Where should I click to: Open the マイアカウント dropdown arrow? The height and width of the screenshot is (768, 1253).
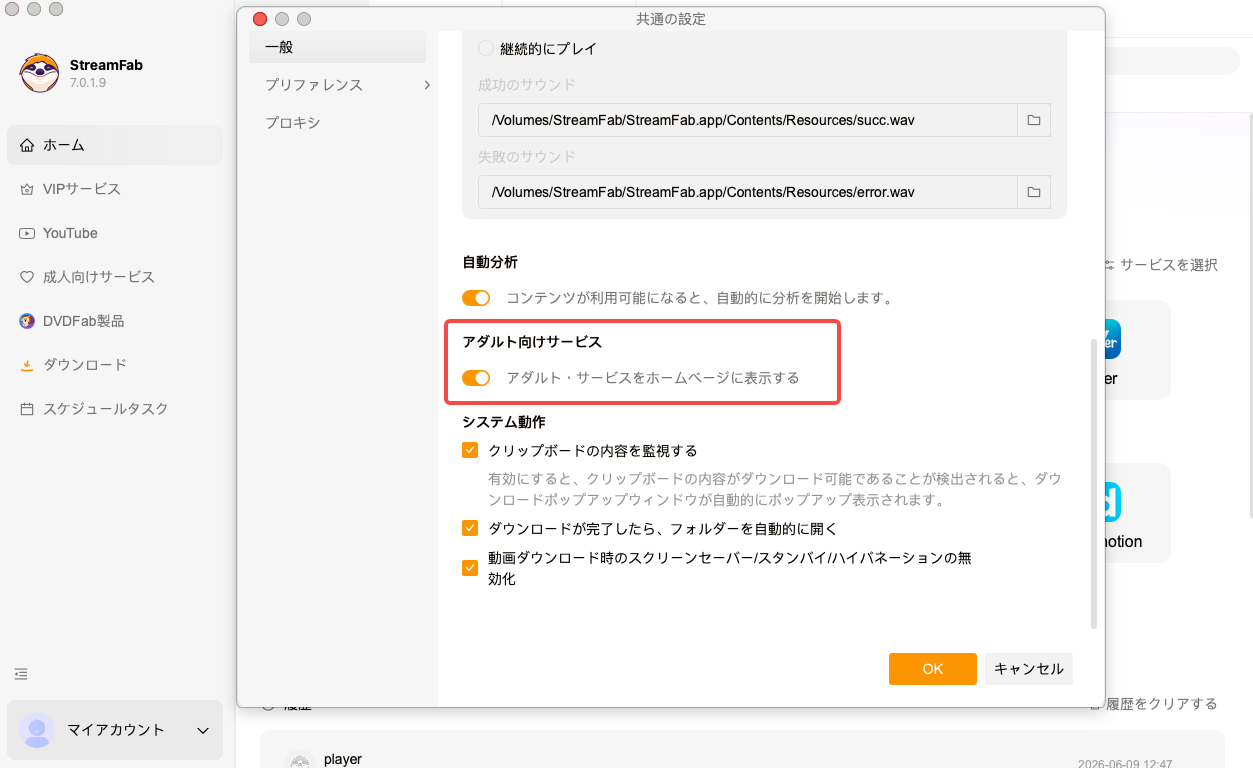pos(203,731)
